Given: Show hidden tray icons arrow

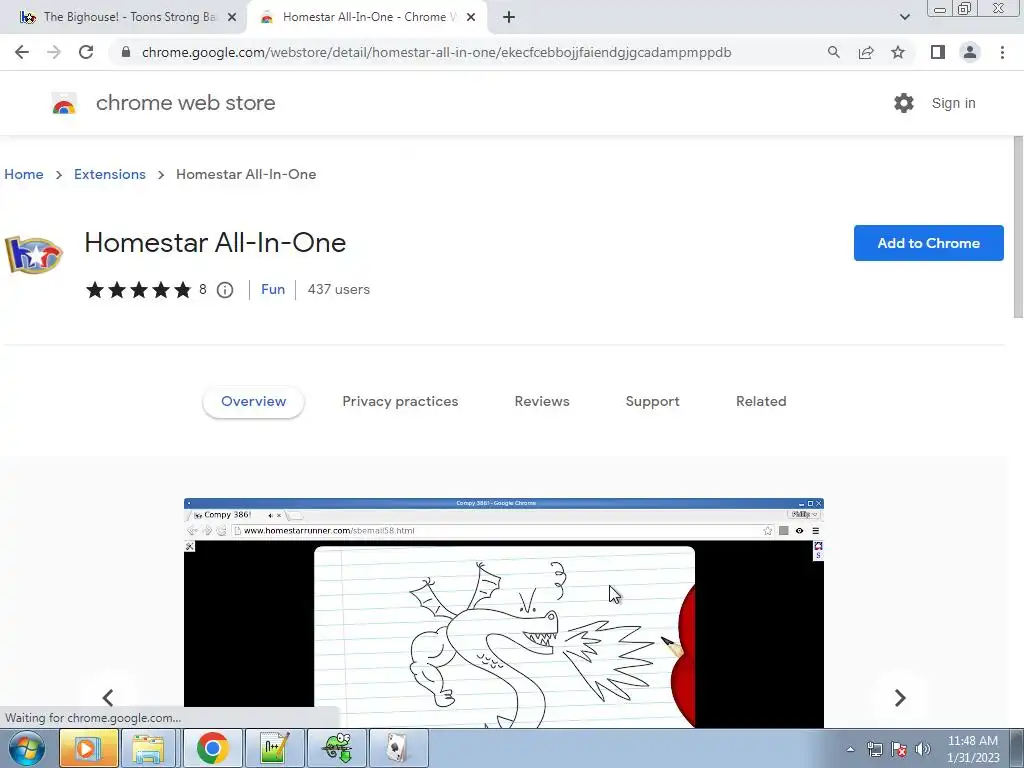Looking at the screenshot, I should [x=850, y=749].
